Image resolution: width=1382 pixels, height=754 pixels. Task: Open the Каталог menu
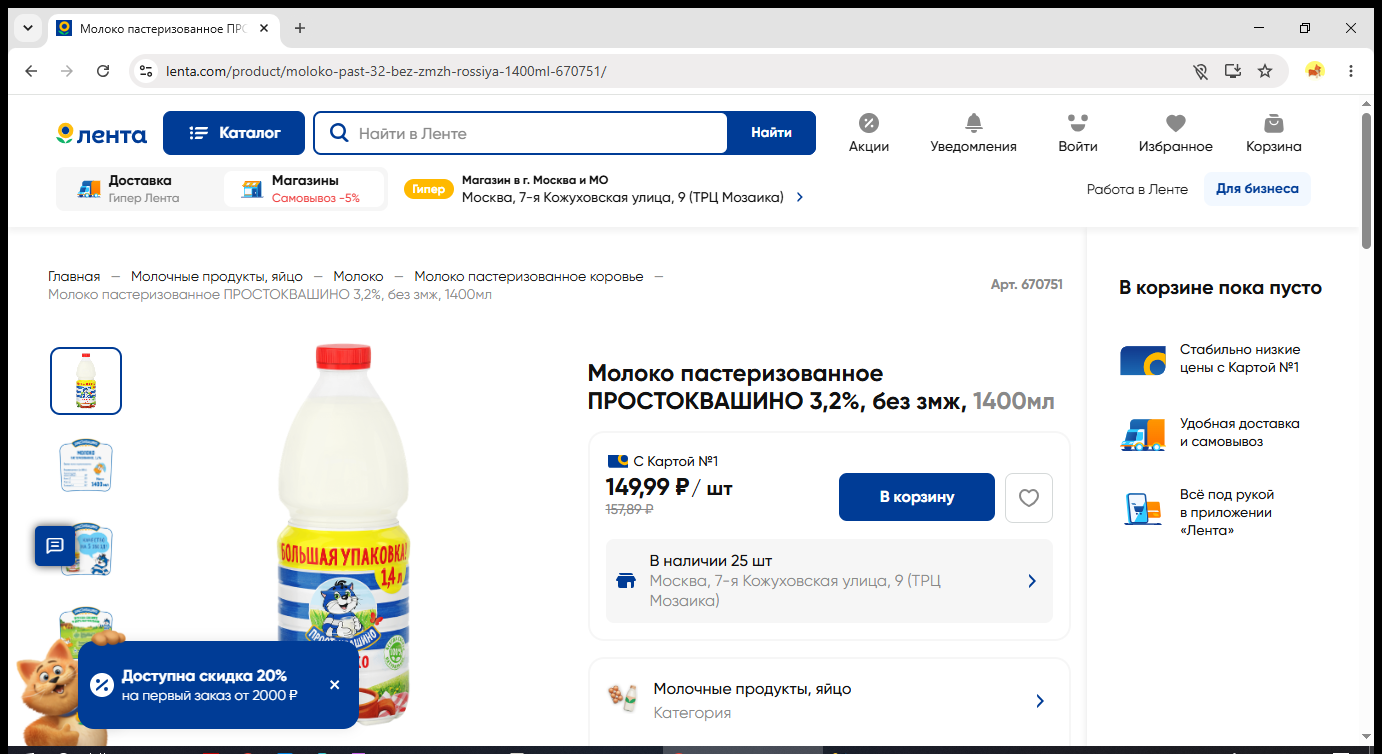(x=234, y=133)
